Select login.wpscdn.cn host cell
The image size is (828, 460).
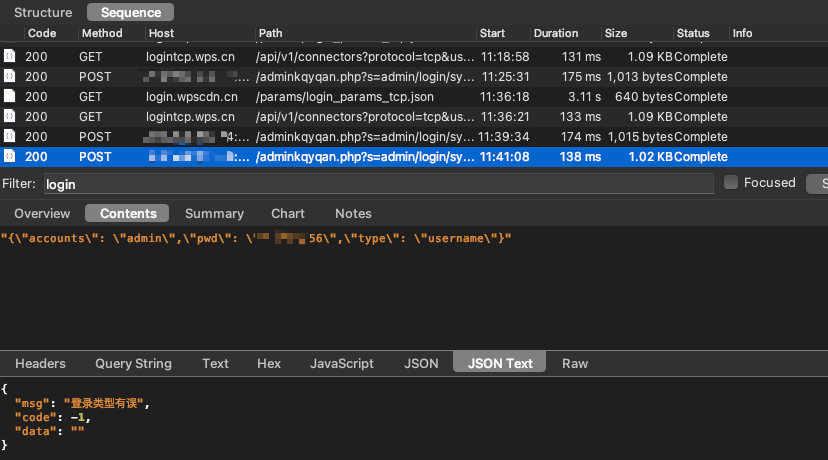(192, 97)
